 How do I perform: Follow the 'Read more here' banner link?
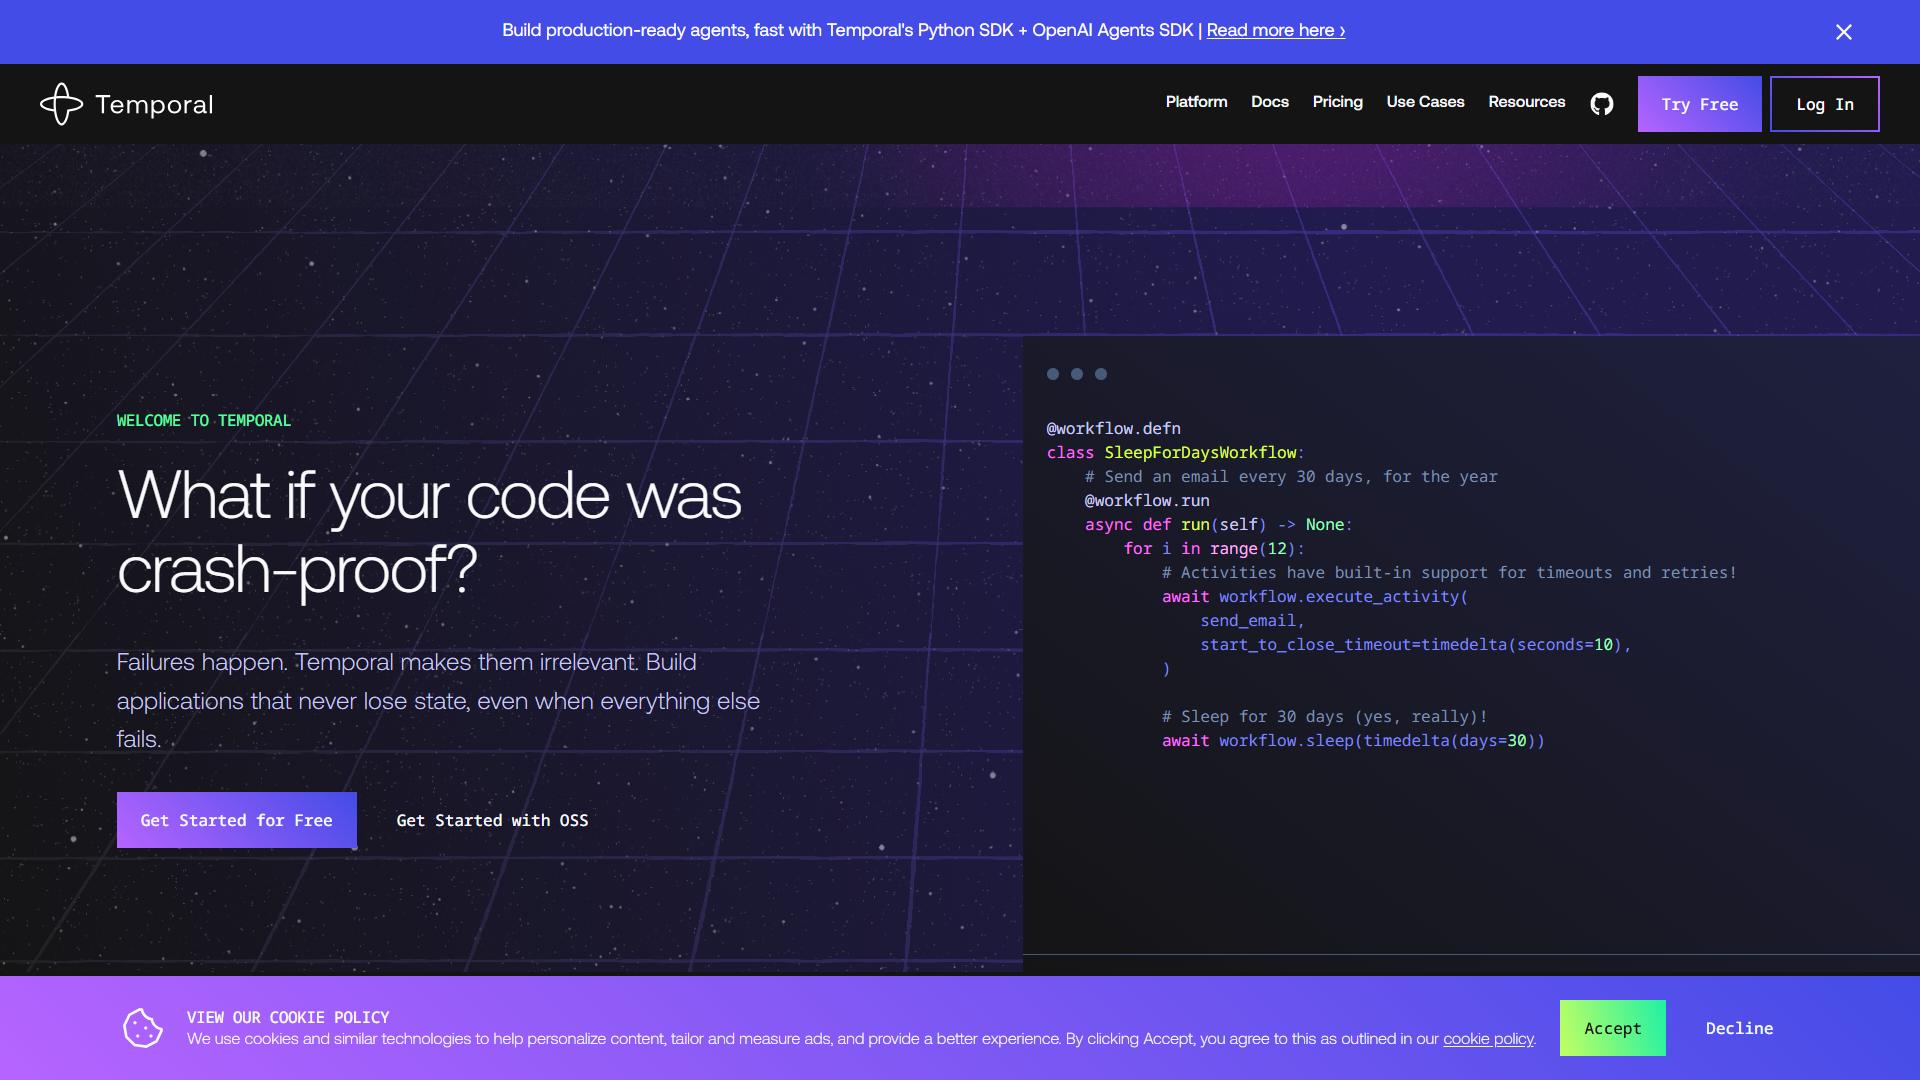pyautogui.click(x=1276, y=30)
